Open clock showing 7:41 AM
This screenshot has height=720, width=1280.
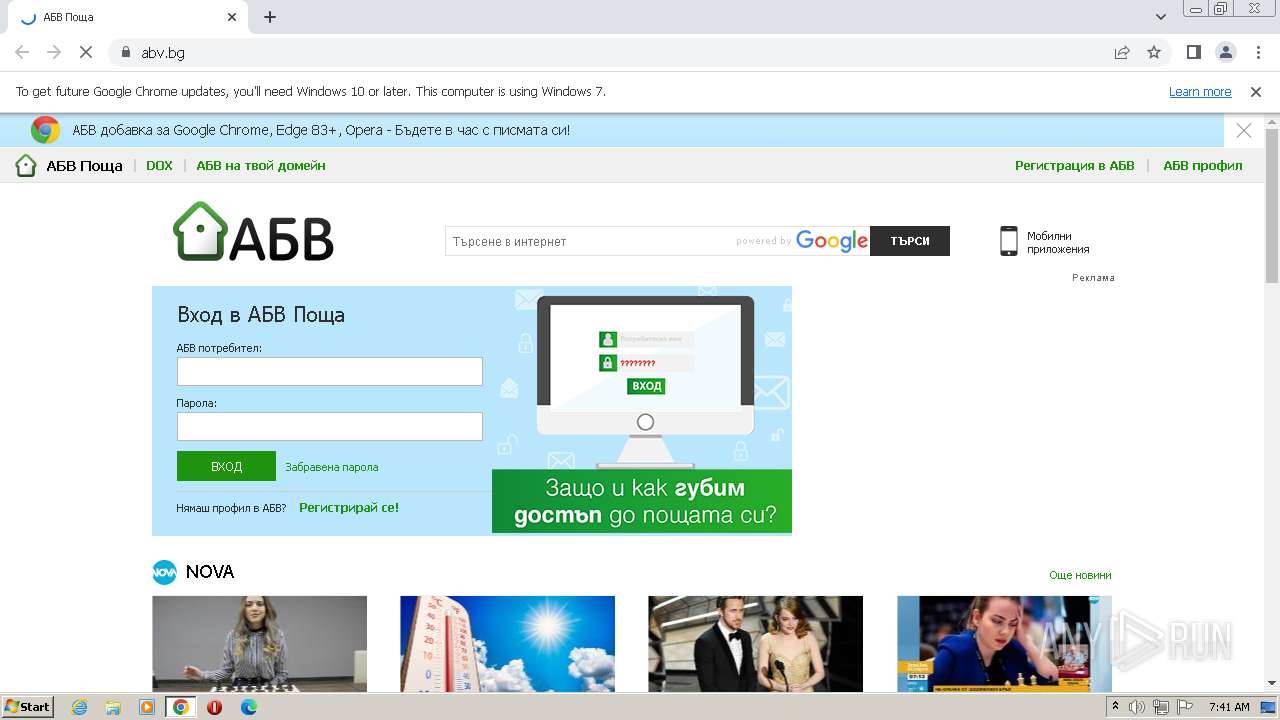point(1229,707)
